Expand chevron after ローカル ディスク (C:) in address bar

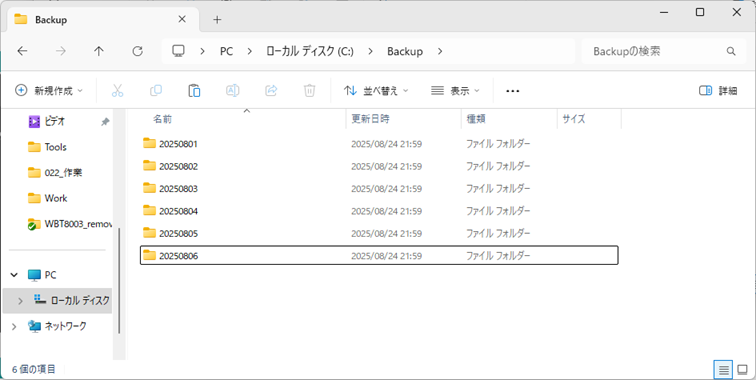pos(370,51)
